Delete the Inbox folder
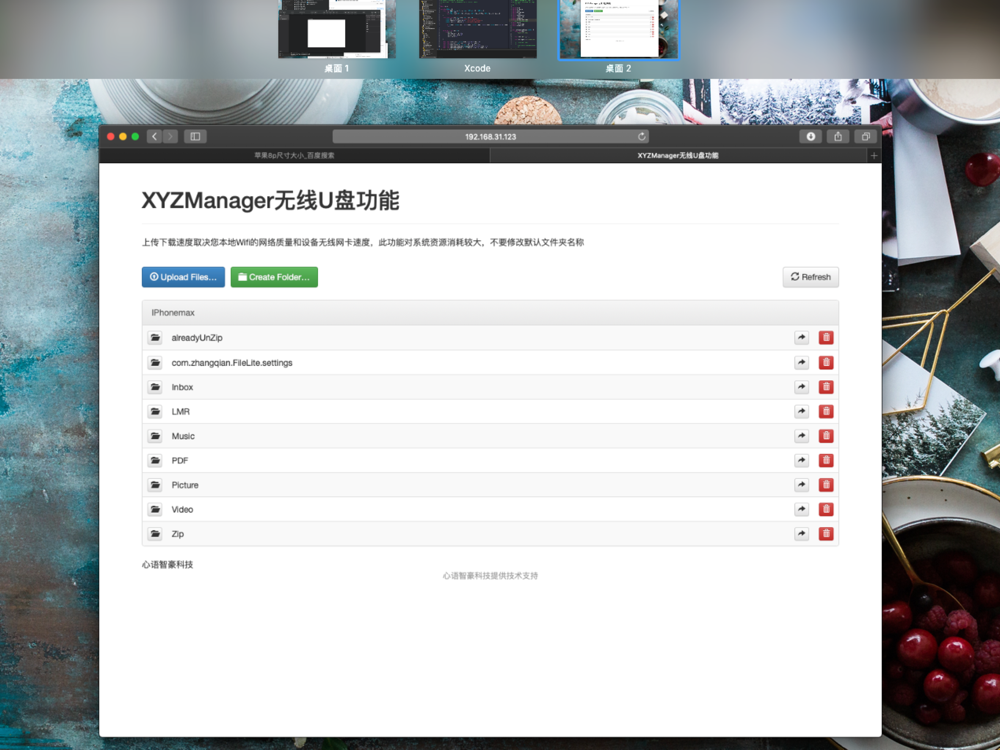This screenshot has height=750, width=1000. (826, 386)
